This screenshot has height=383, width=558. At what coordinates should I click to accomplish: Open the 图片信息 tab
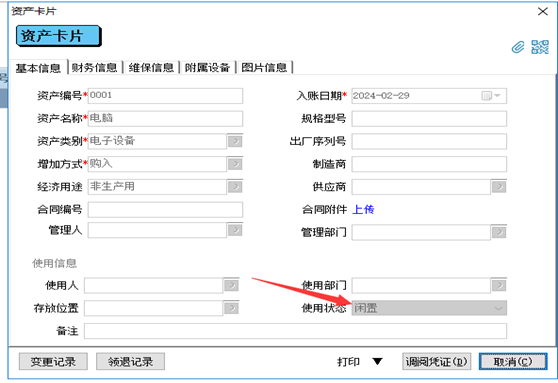[x=264, y=68]
